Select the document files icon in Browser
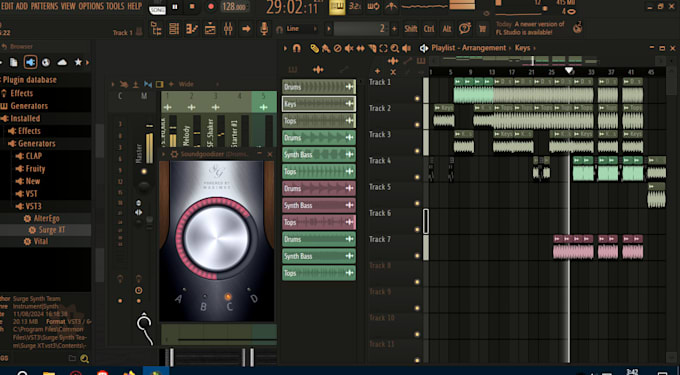The height and width of the screenshot is (375, 680). [x=13, y=62]
